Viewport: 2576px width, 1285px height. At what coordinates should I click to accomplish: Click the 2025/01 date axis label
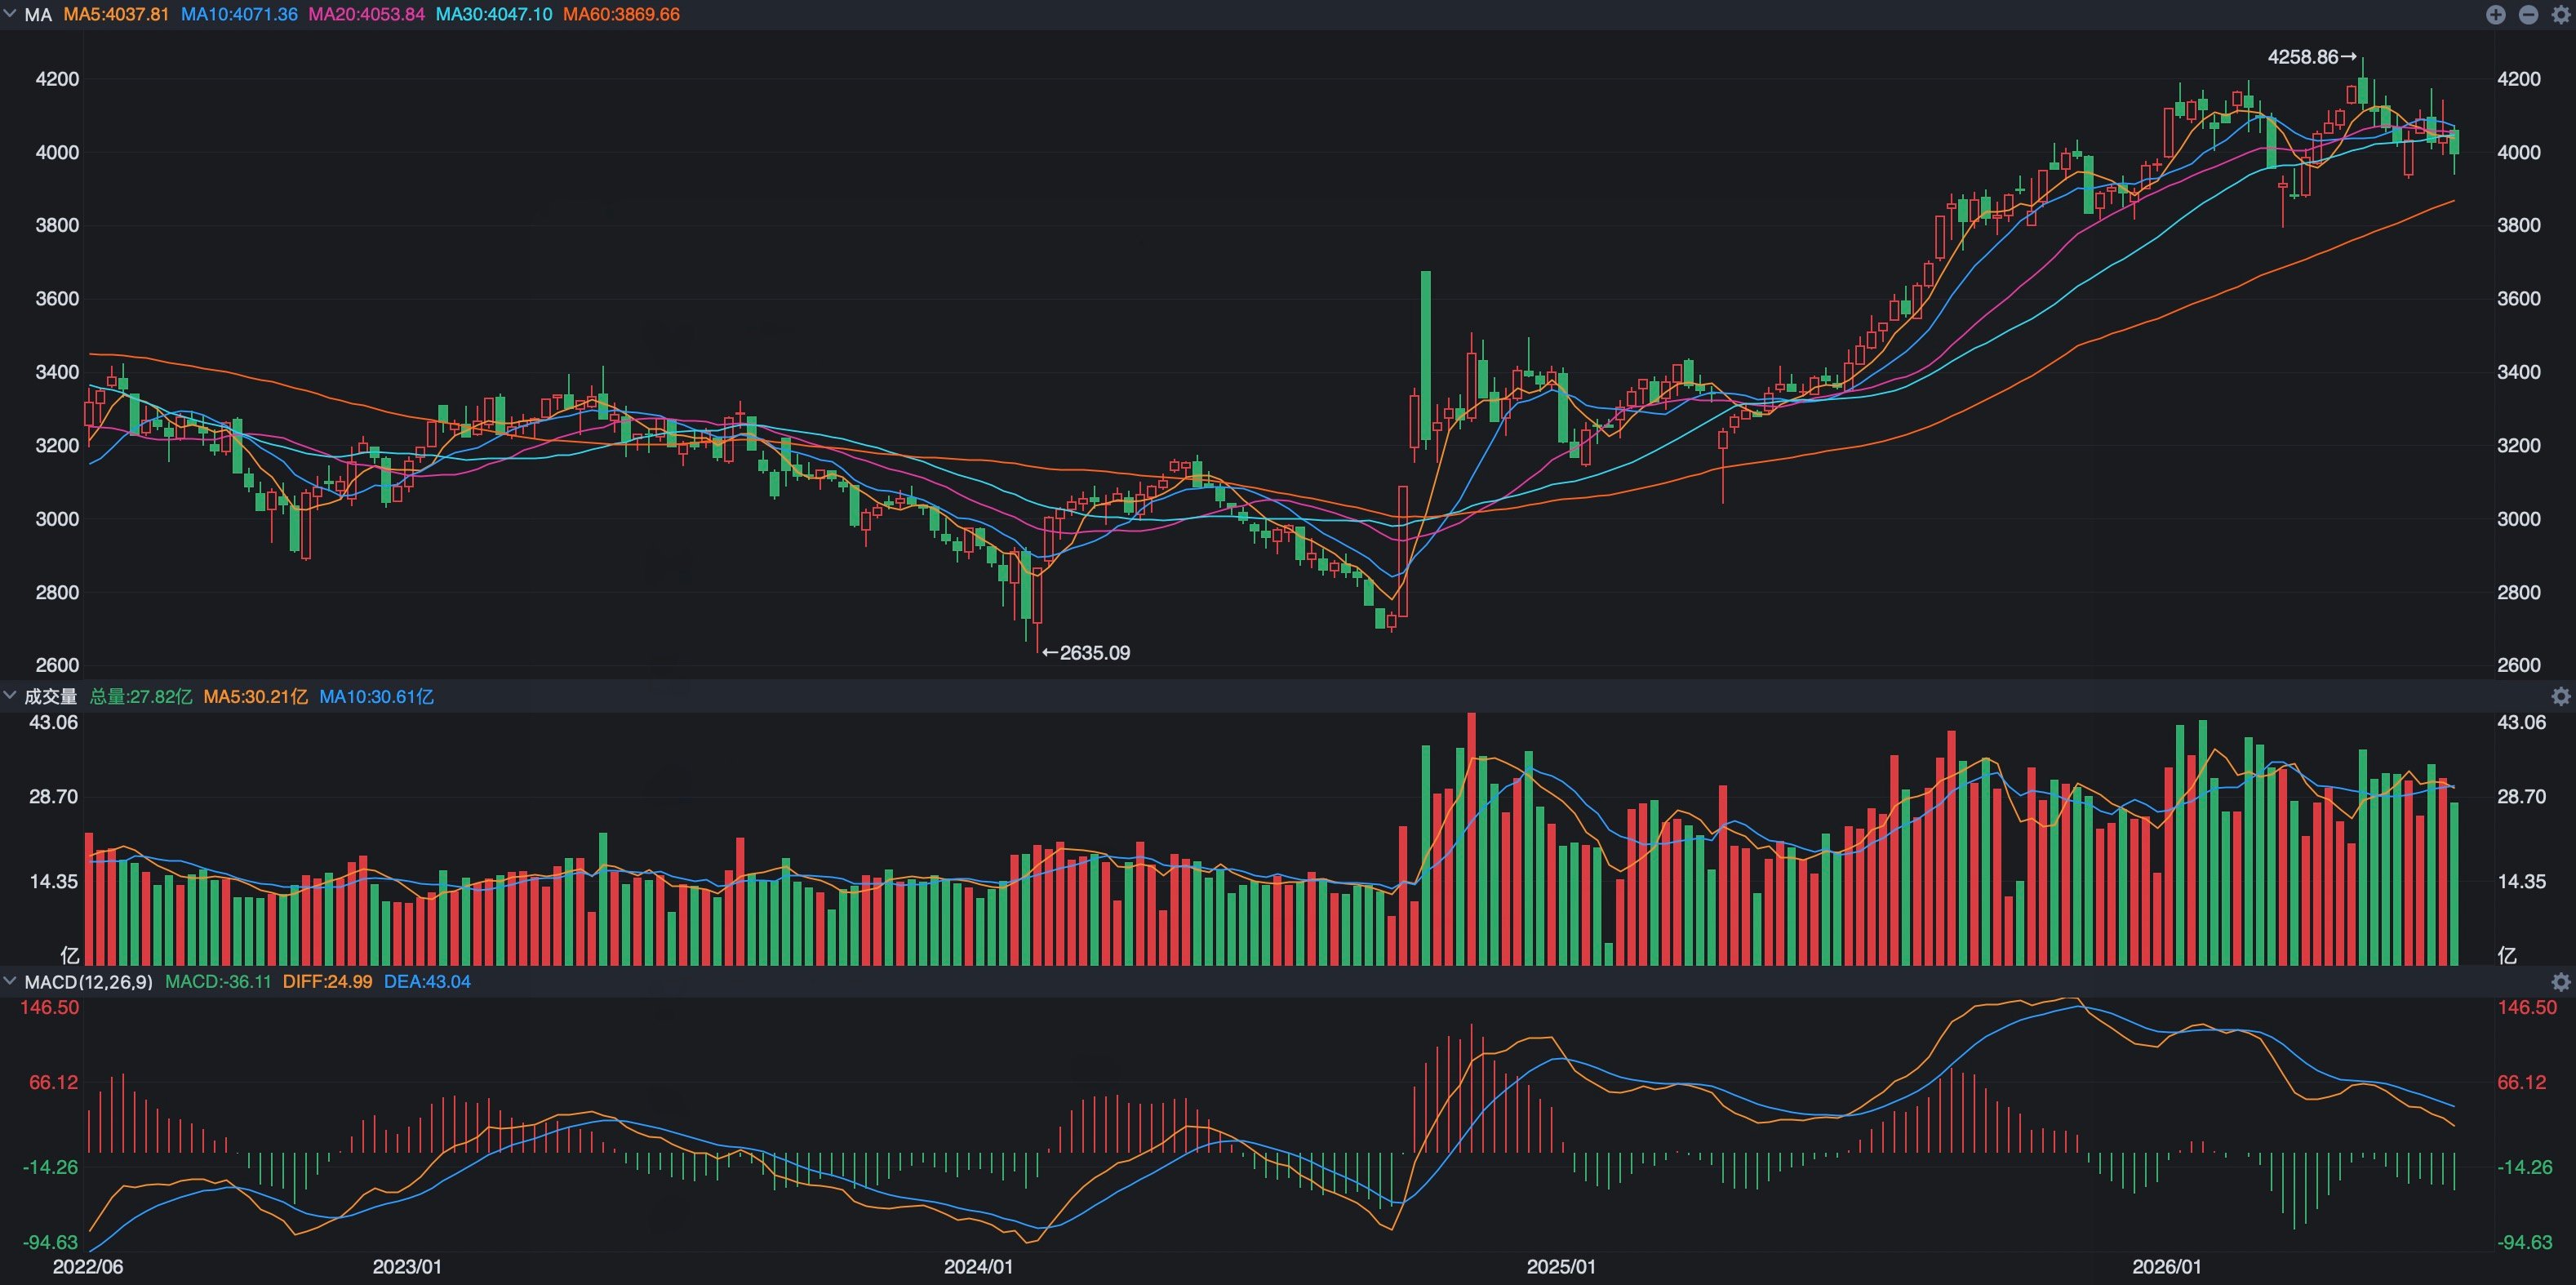tap(1561, 1267)
